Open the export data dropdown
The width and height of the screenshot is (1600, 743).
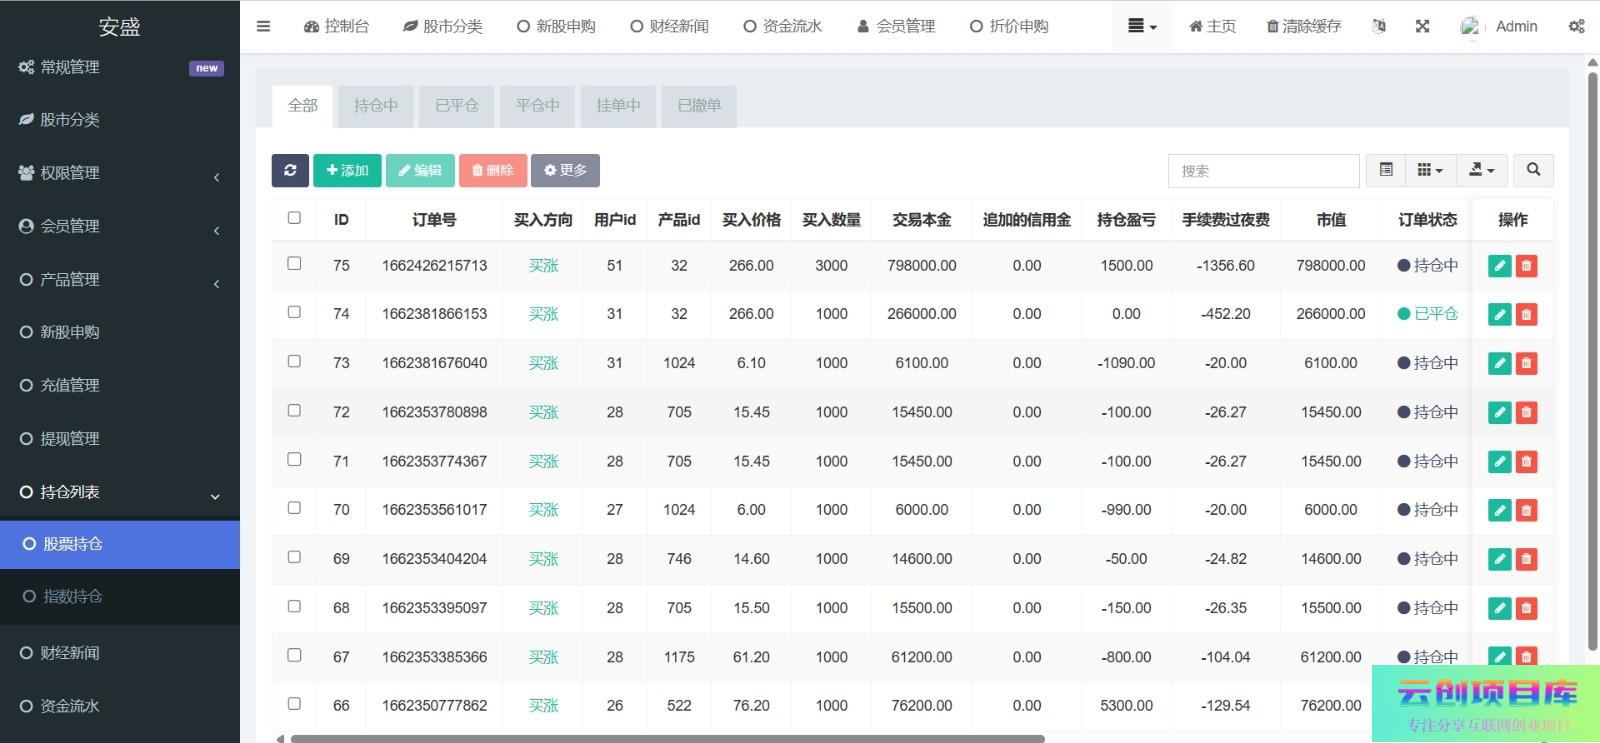(x=1481, y=171)
